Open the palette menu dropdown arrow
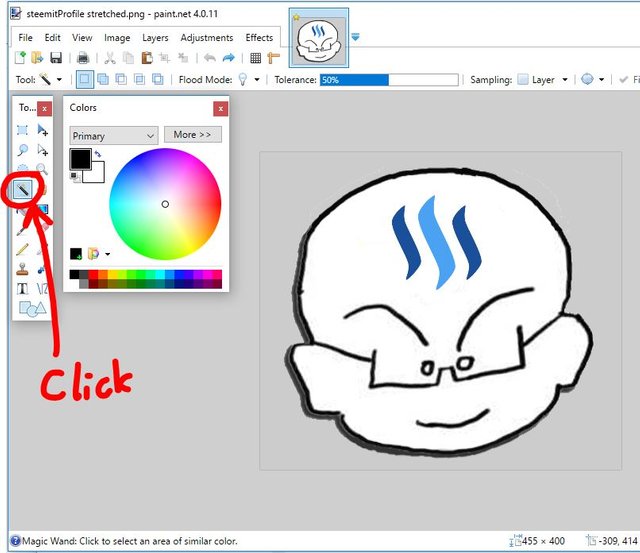The width and height of the screenshot is (640, 553). [x=107, y=254]
